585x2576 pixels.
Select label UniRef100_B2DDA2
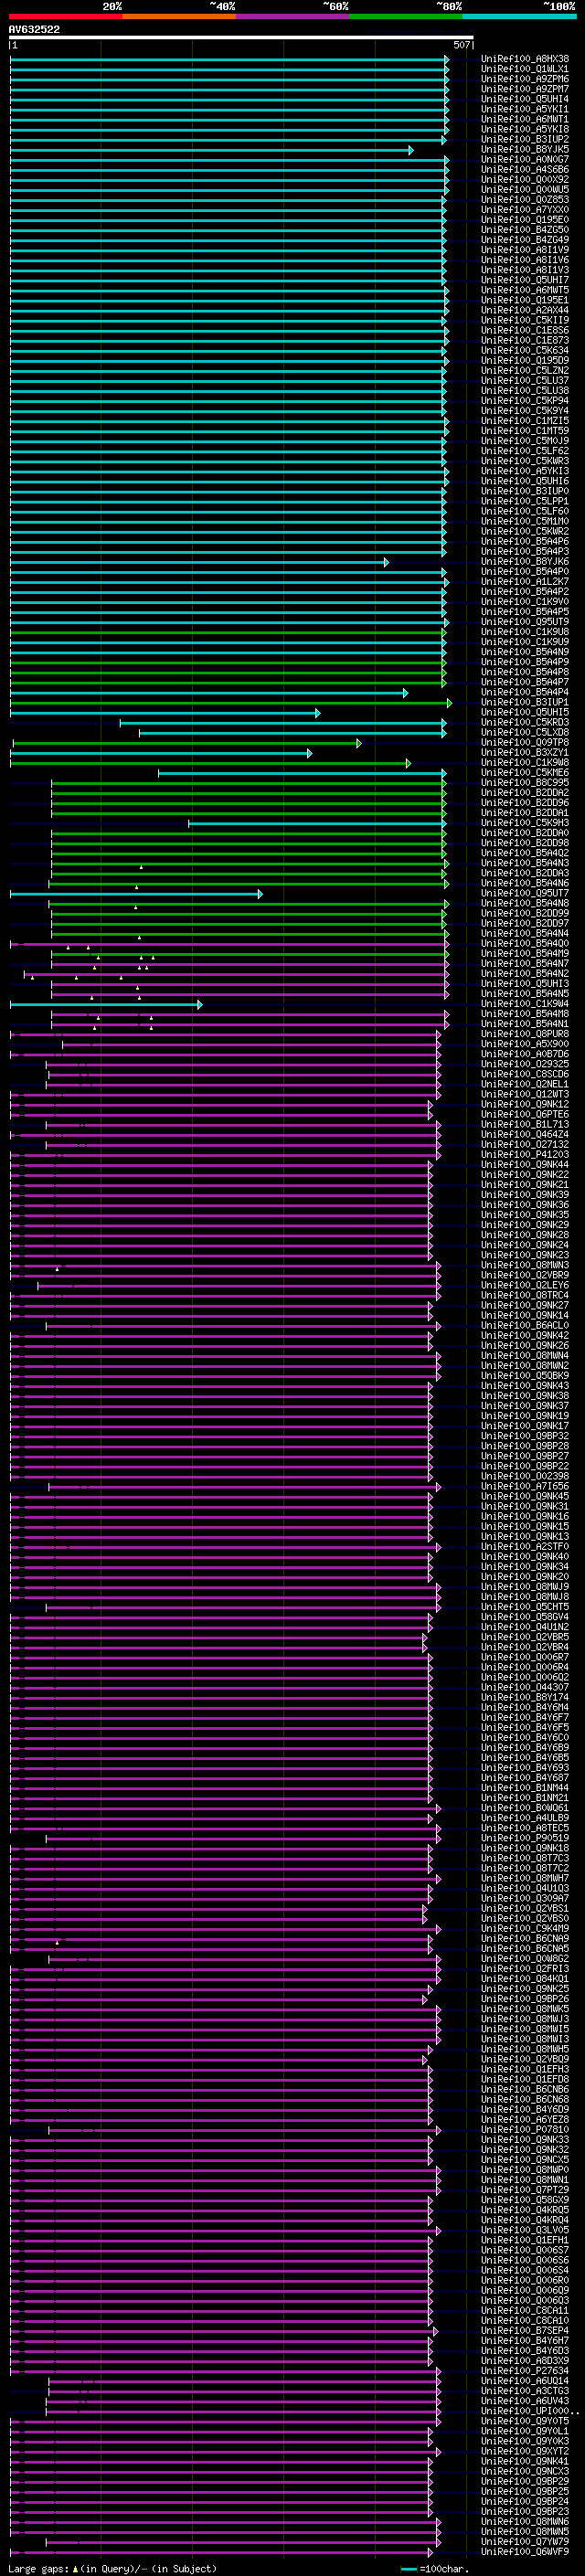click(525, 793)
